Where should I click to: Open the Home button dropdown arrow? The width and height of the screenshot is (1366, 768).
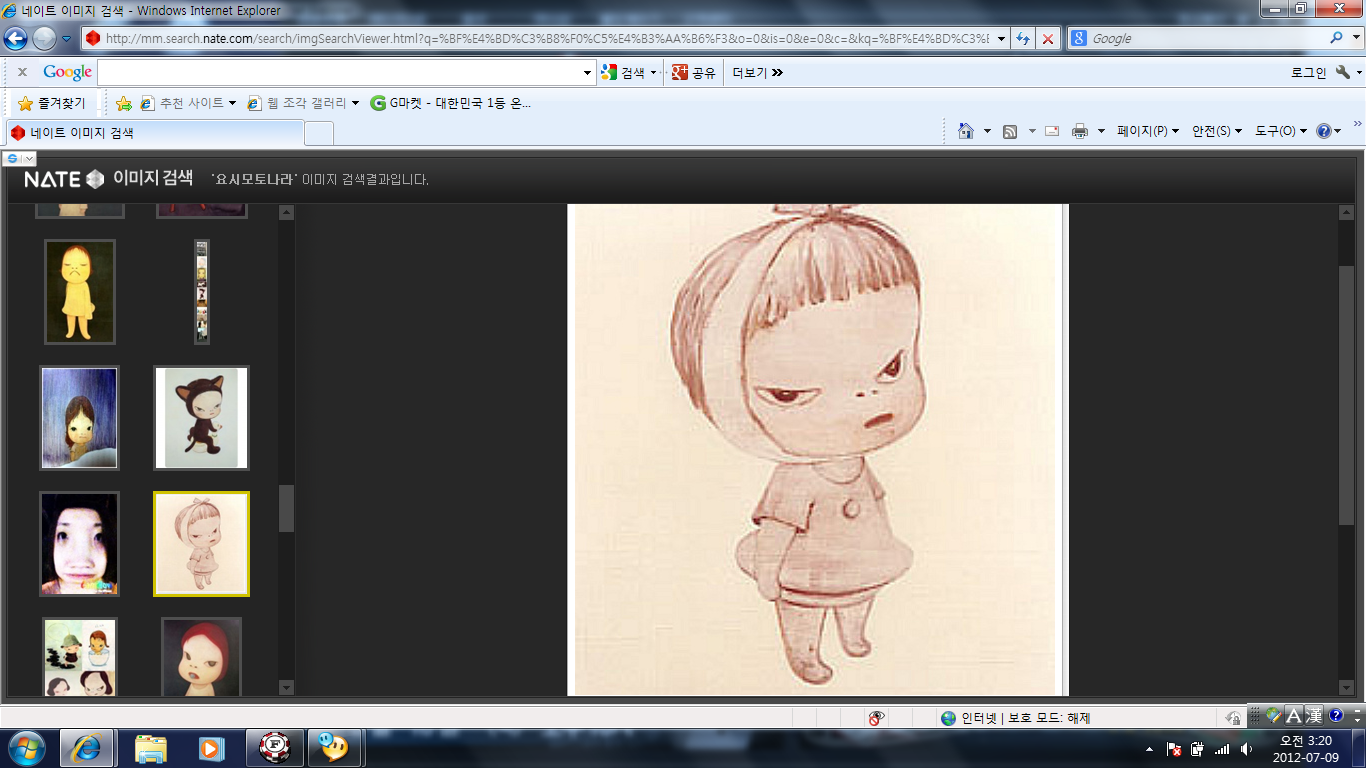click(x=987, y=131)
